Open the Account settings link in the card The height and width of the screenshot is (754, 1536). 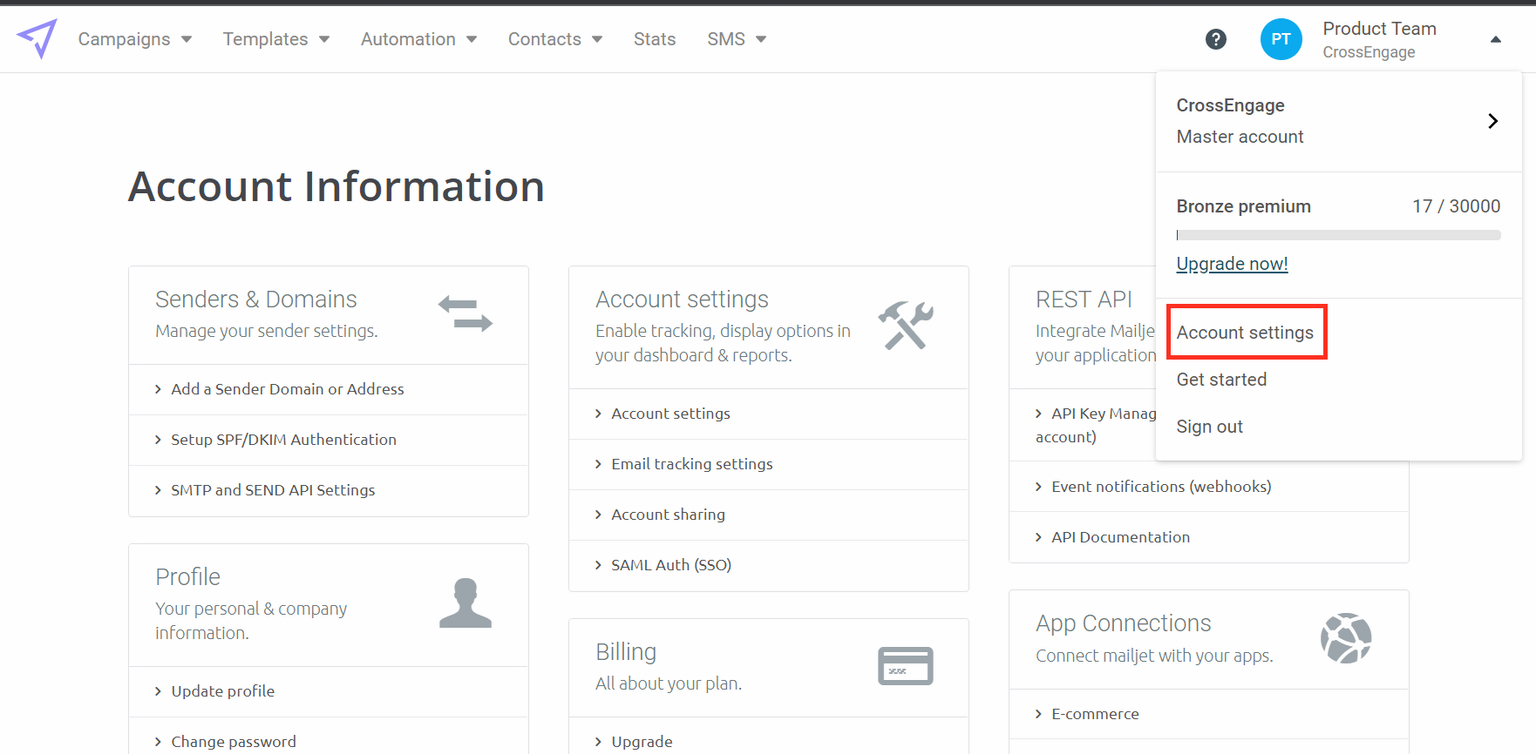pos(671,413)
